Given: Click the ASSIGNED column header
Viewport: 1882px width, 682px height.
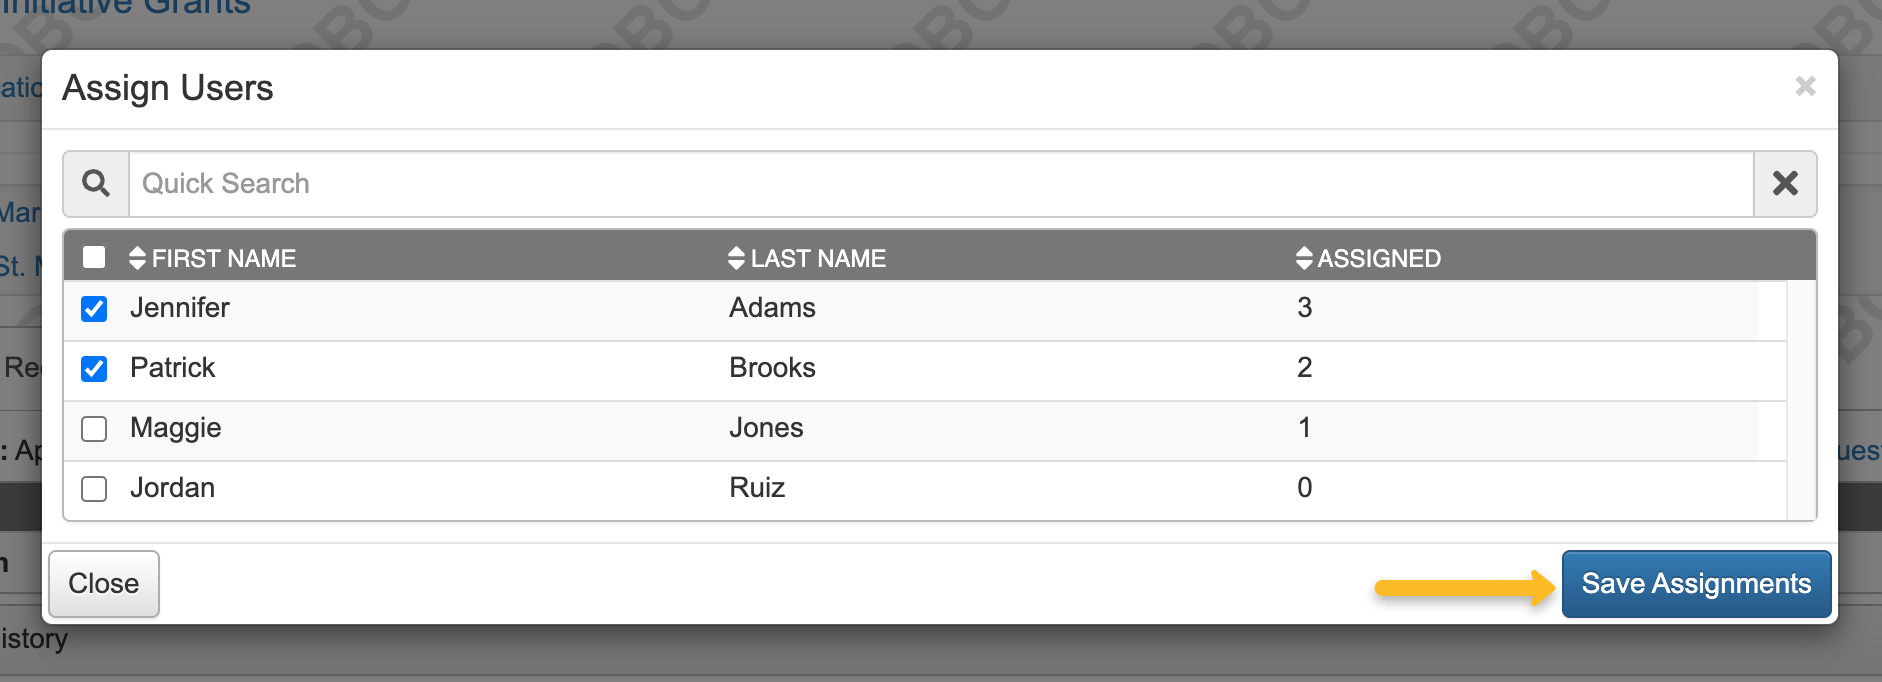Looking at the screenshot, I should tap(1379, 258).
